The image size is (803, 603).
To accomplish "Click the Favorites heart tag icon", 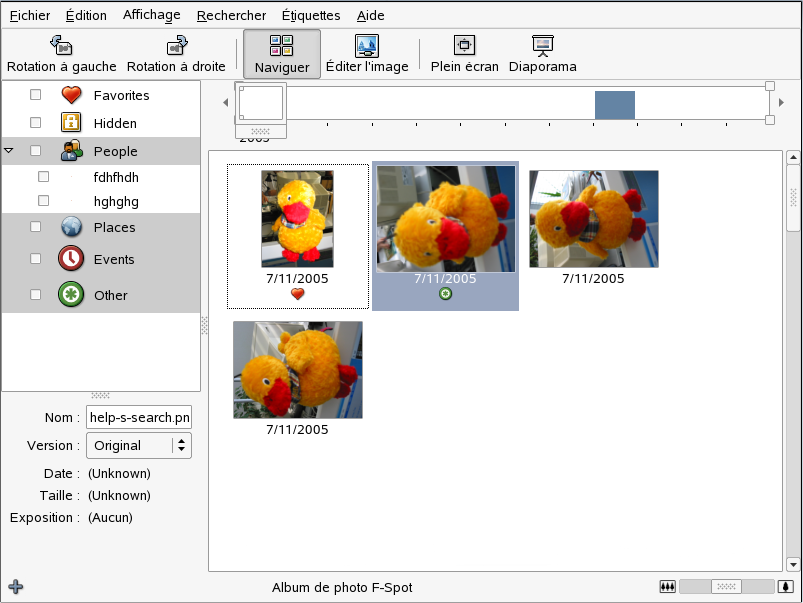I will [71, 95].
